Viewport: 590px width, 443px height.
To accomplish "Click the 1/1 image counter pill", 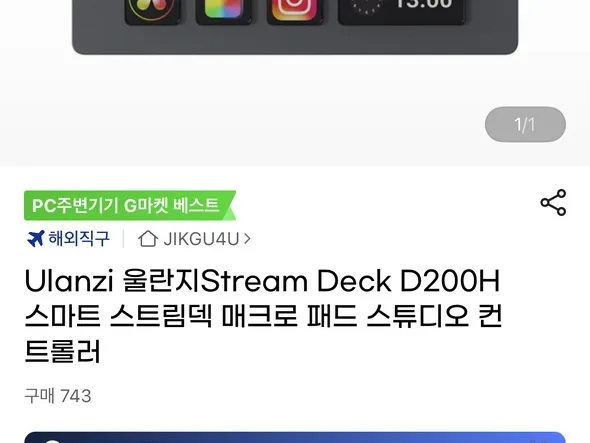I will pos(525,125).
